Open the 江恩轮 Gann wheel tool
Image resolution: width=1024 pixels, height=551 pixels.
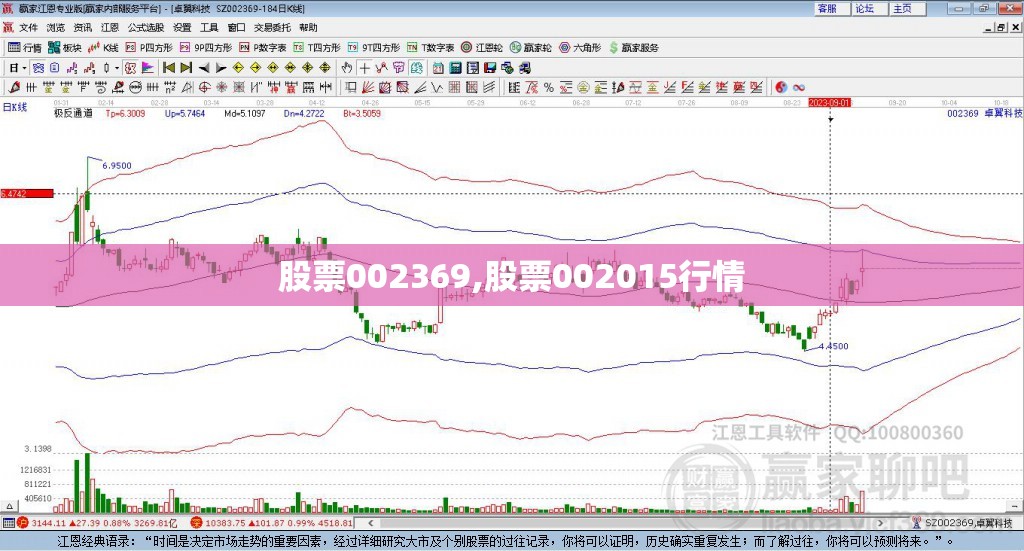(x=482, y=48)
